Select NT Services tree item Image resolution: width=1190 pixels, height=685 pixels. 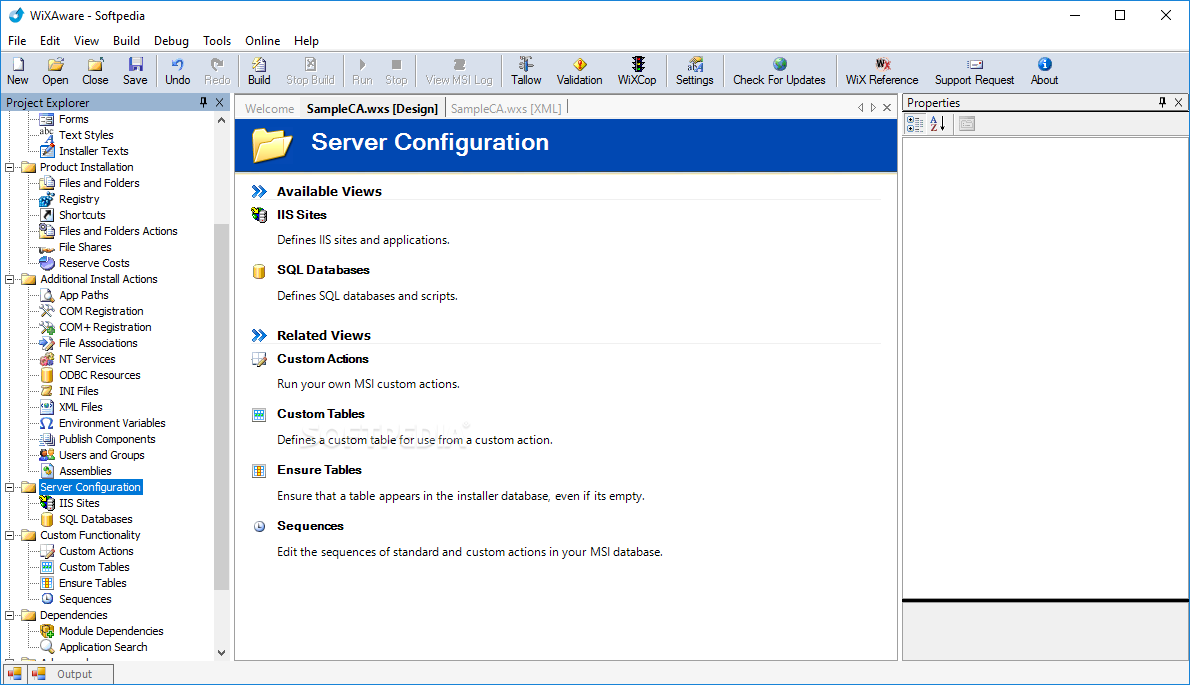coord(87,359)
